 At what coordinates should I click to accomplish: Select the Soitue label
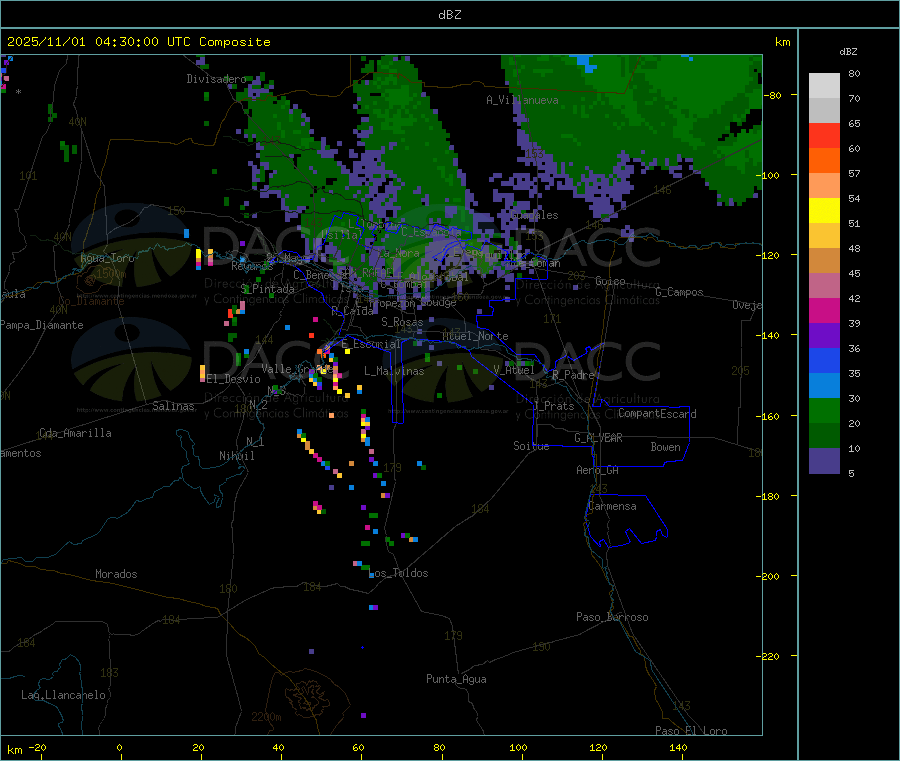click(x=531, y=446)
